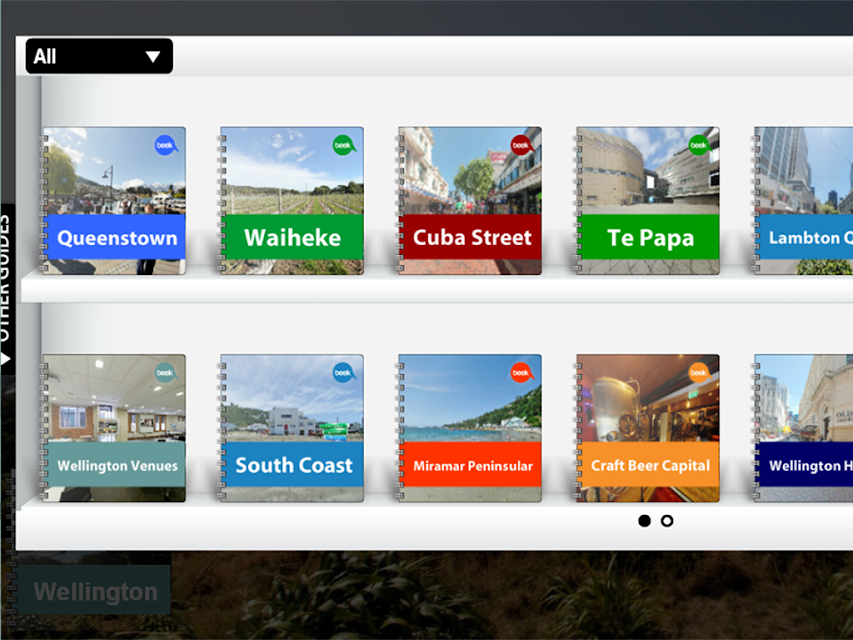Click red beek badge on Miramar Peninsular

(521, 373)
